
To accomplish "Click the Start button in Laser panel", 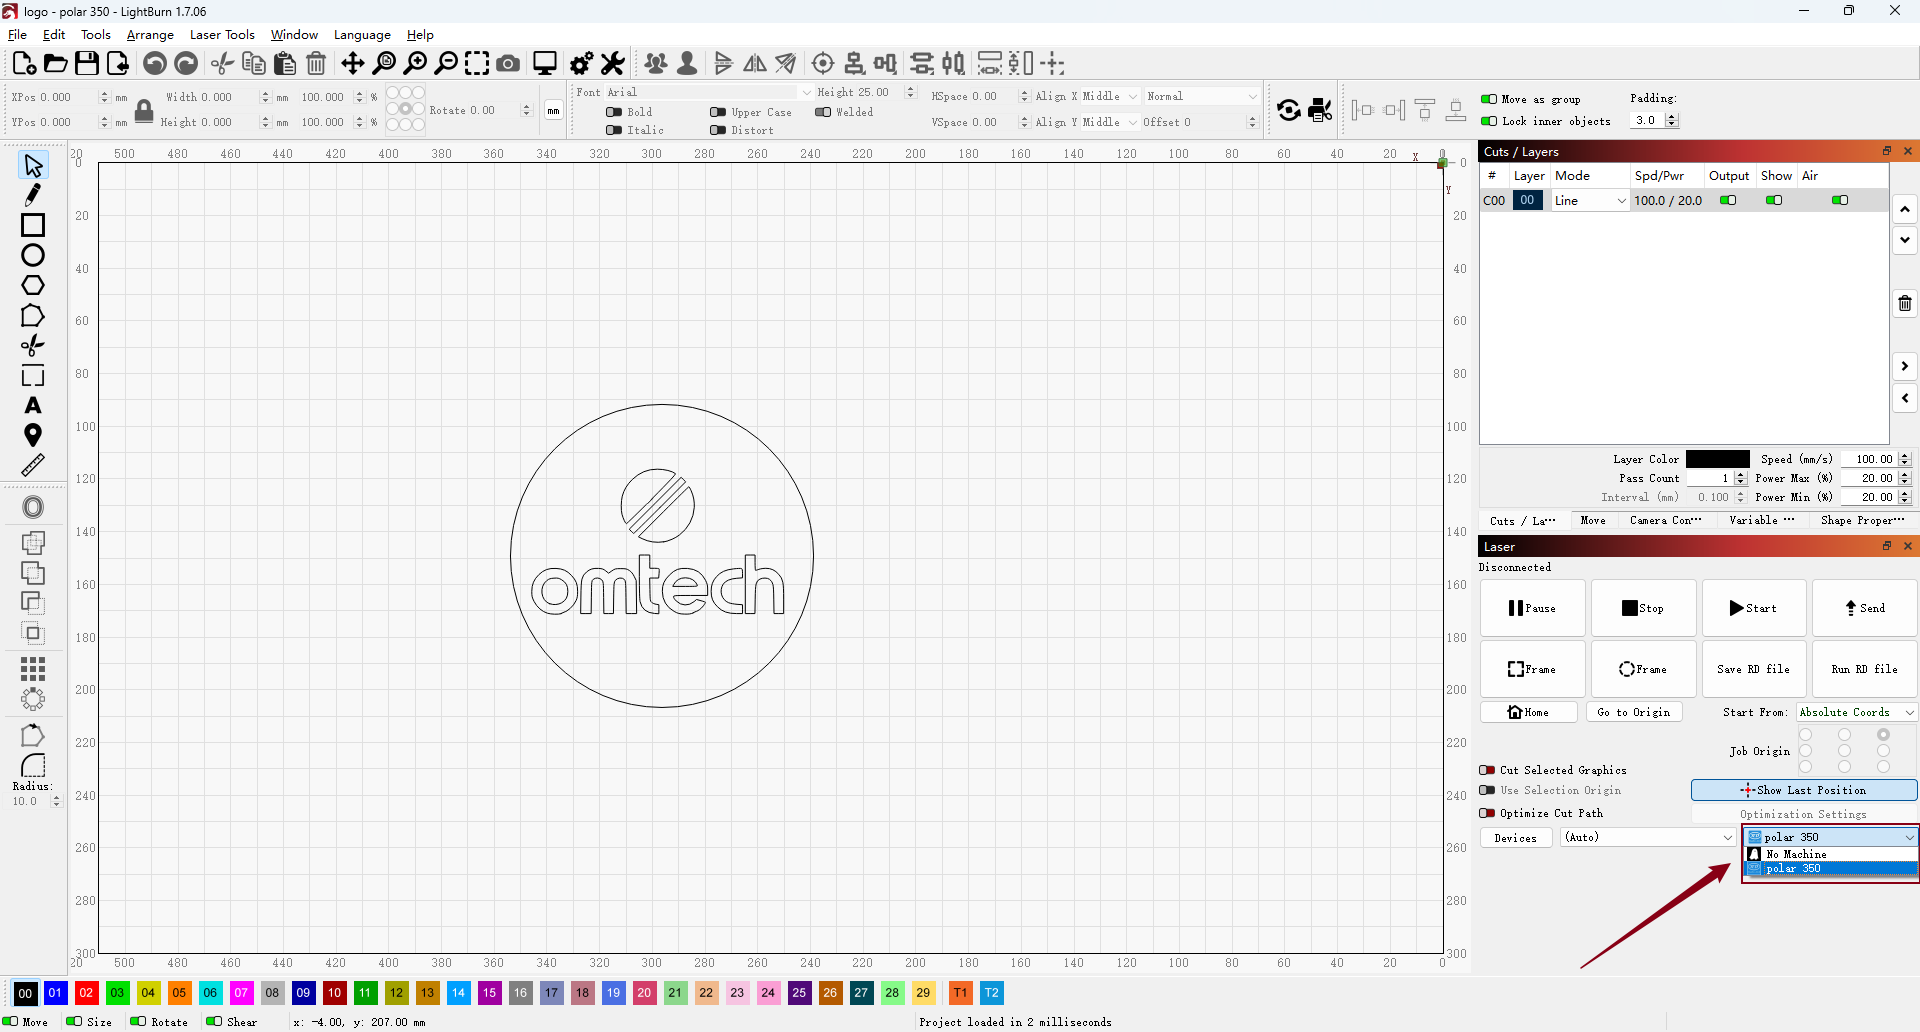I will 1754,608.
